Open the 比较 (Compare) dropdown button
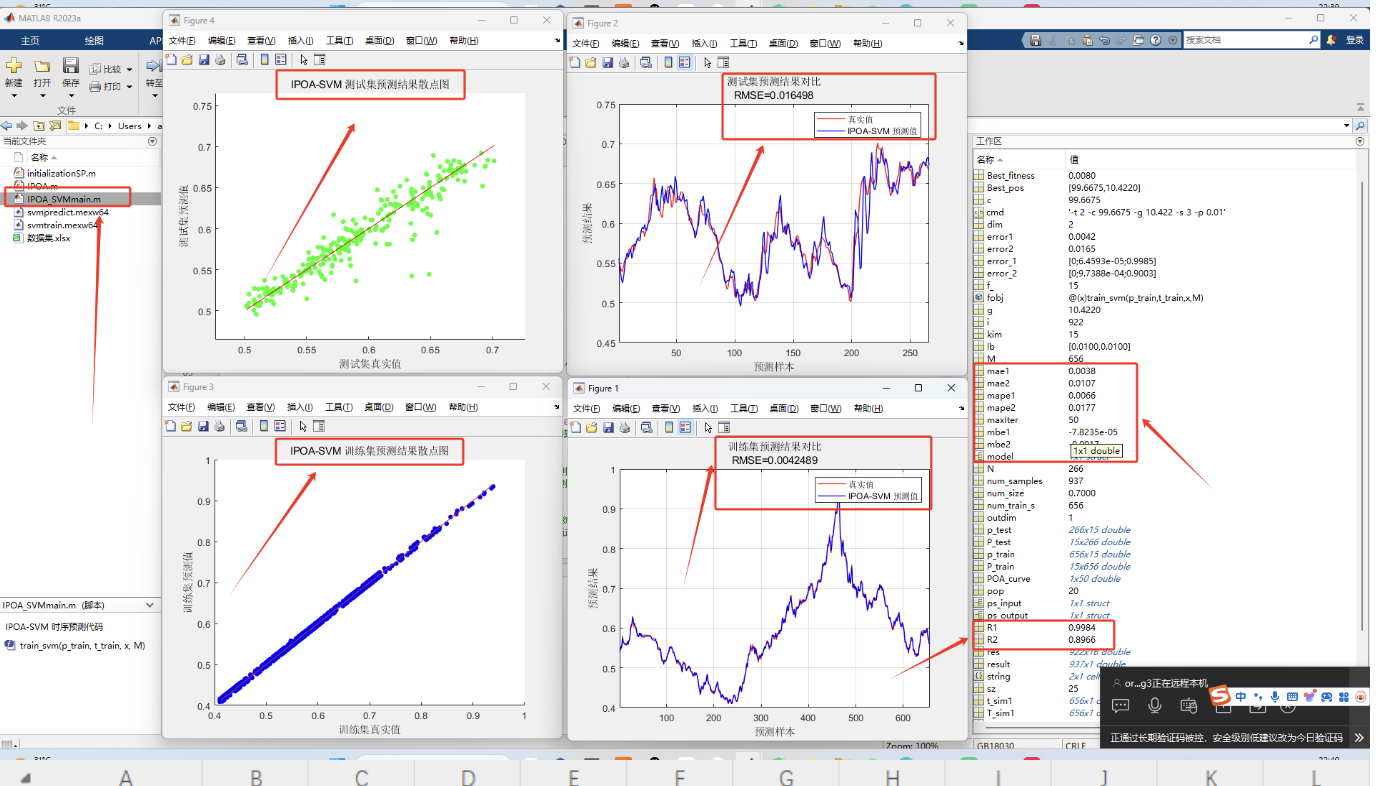 coord(111,69)
